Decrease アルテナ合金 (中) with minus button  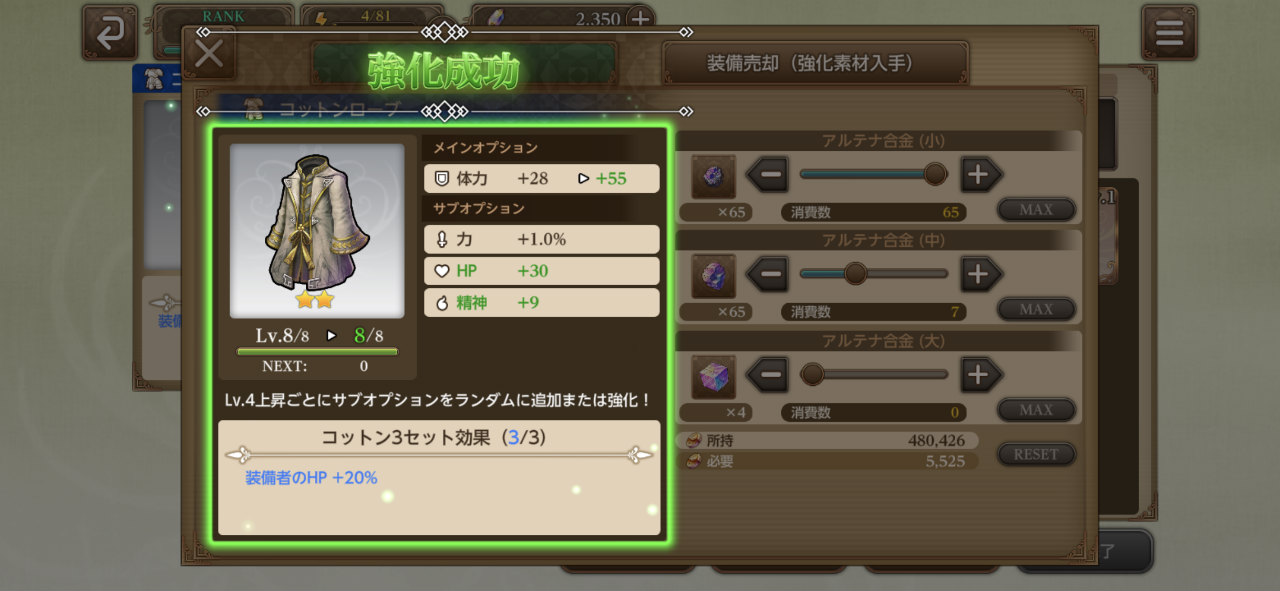tap(767, 274)
